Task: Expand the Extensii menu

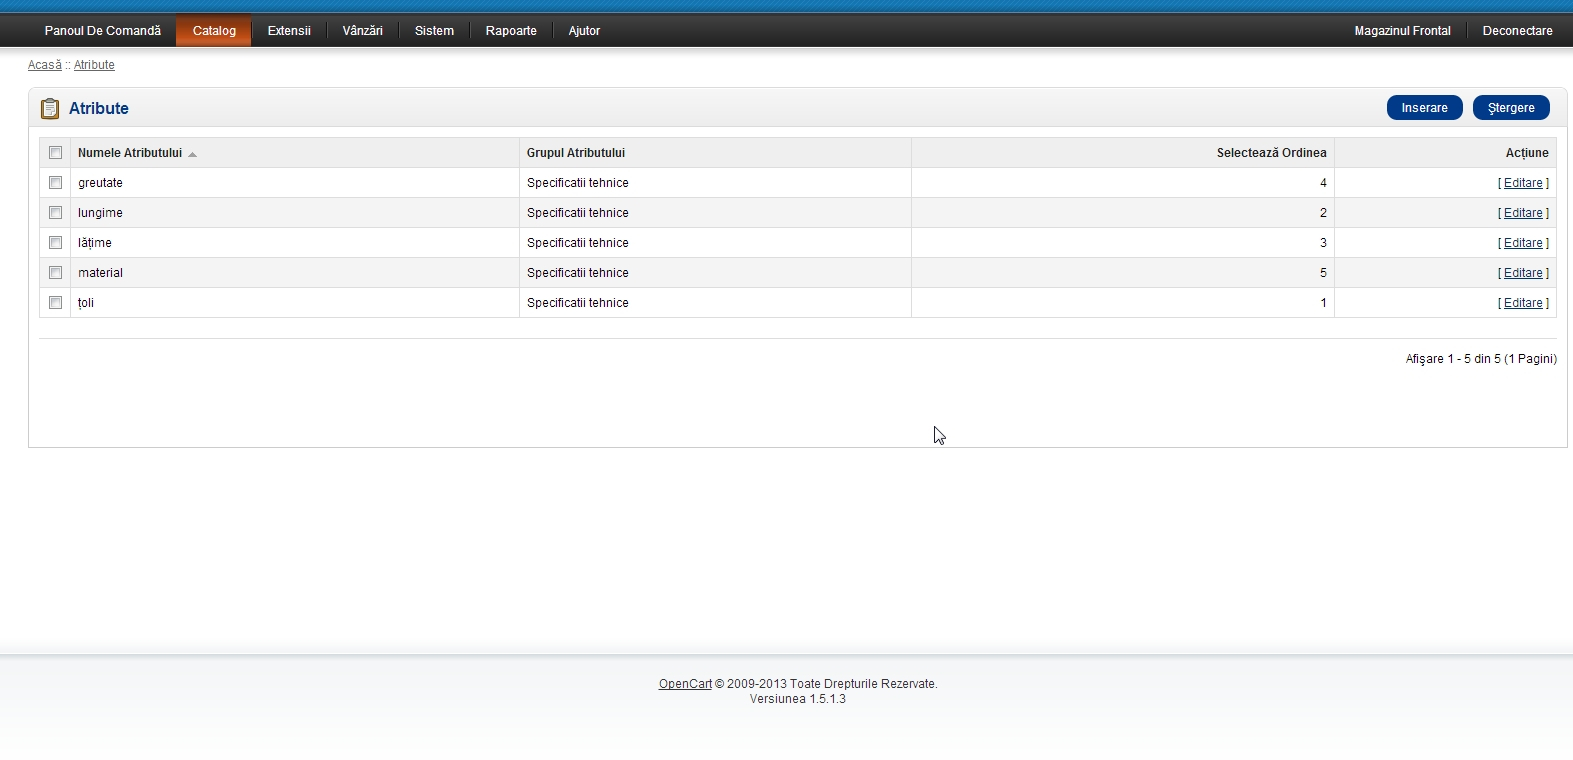Action: click(289, 31)
